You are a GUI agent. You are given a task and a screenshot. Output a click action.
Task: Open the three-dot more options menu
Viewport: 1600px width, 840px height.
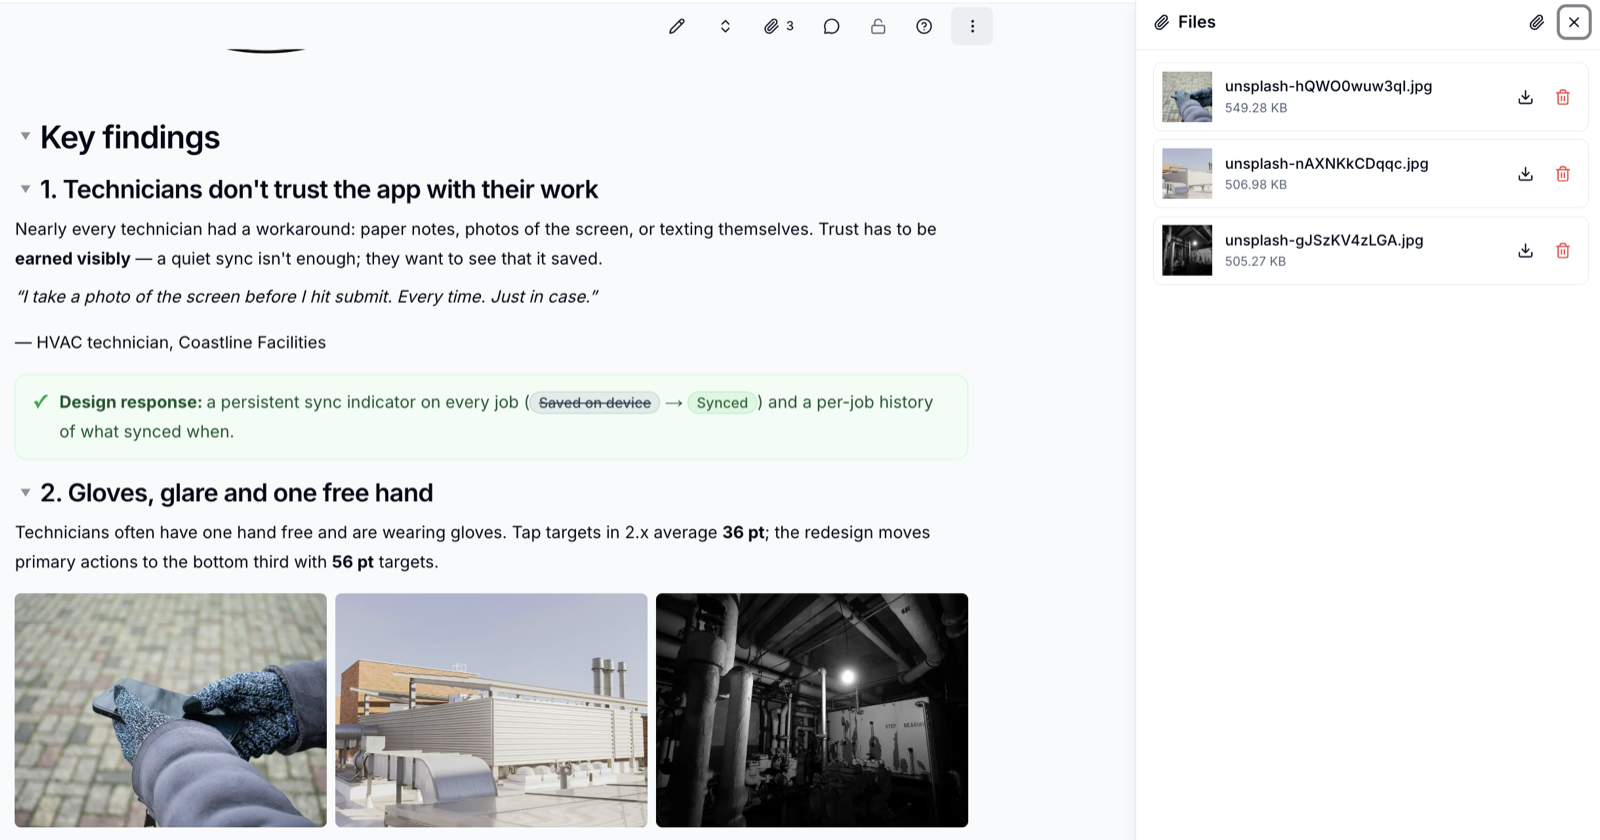tap(972, 27)
